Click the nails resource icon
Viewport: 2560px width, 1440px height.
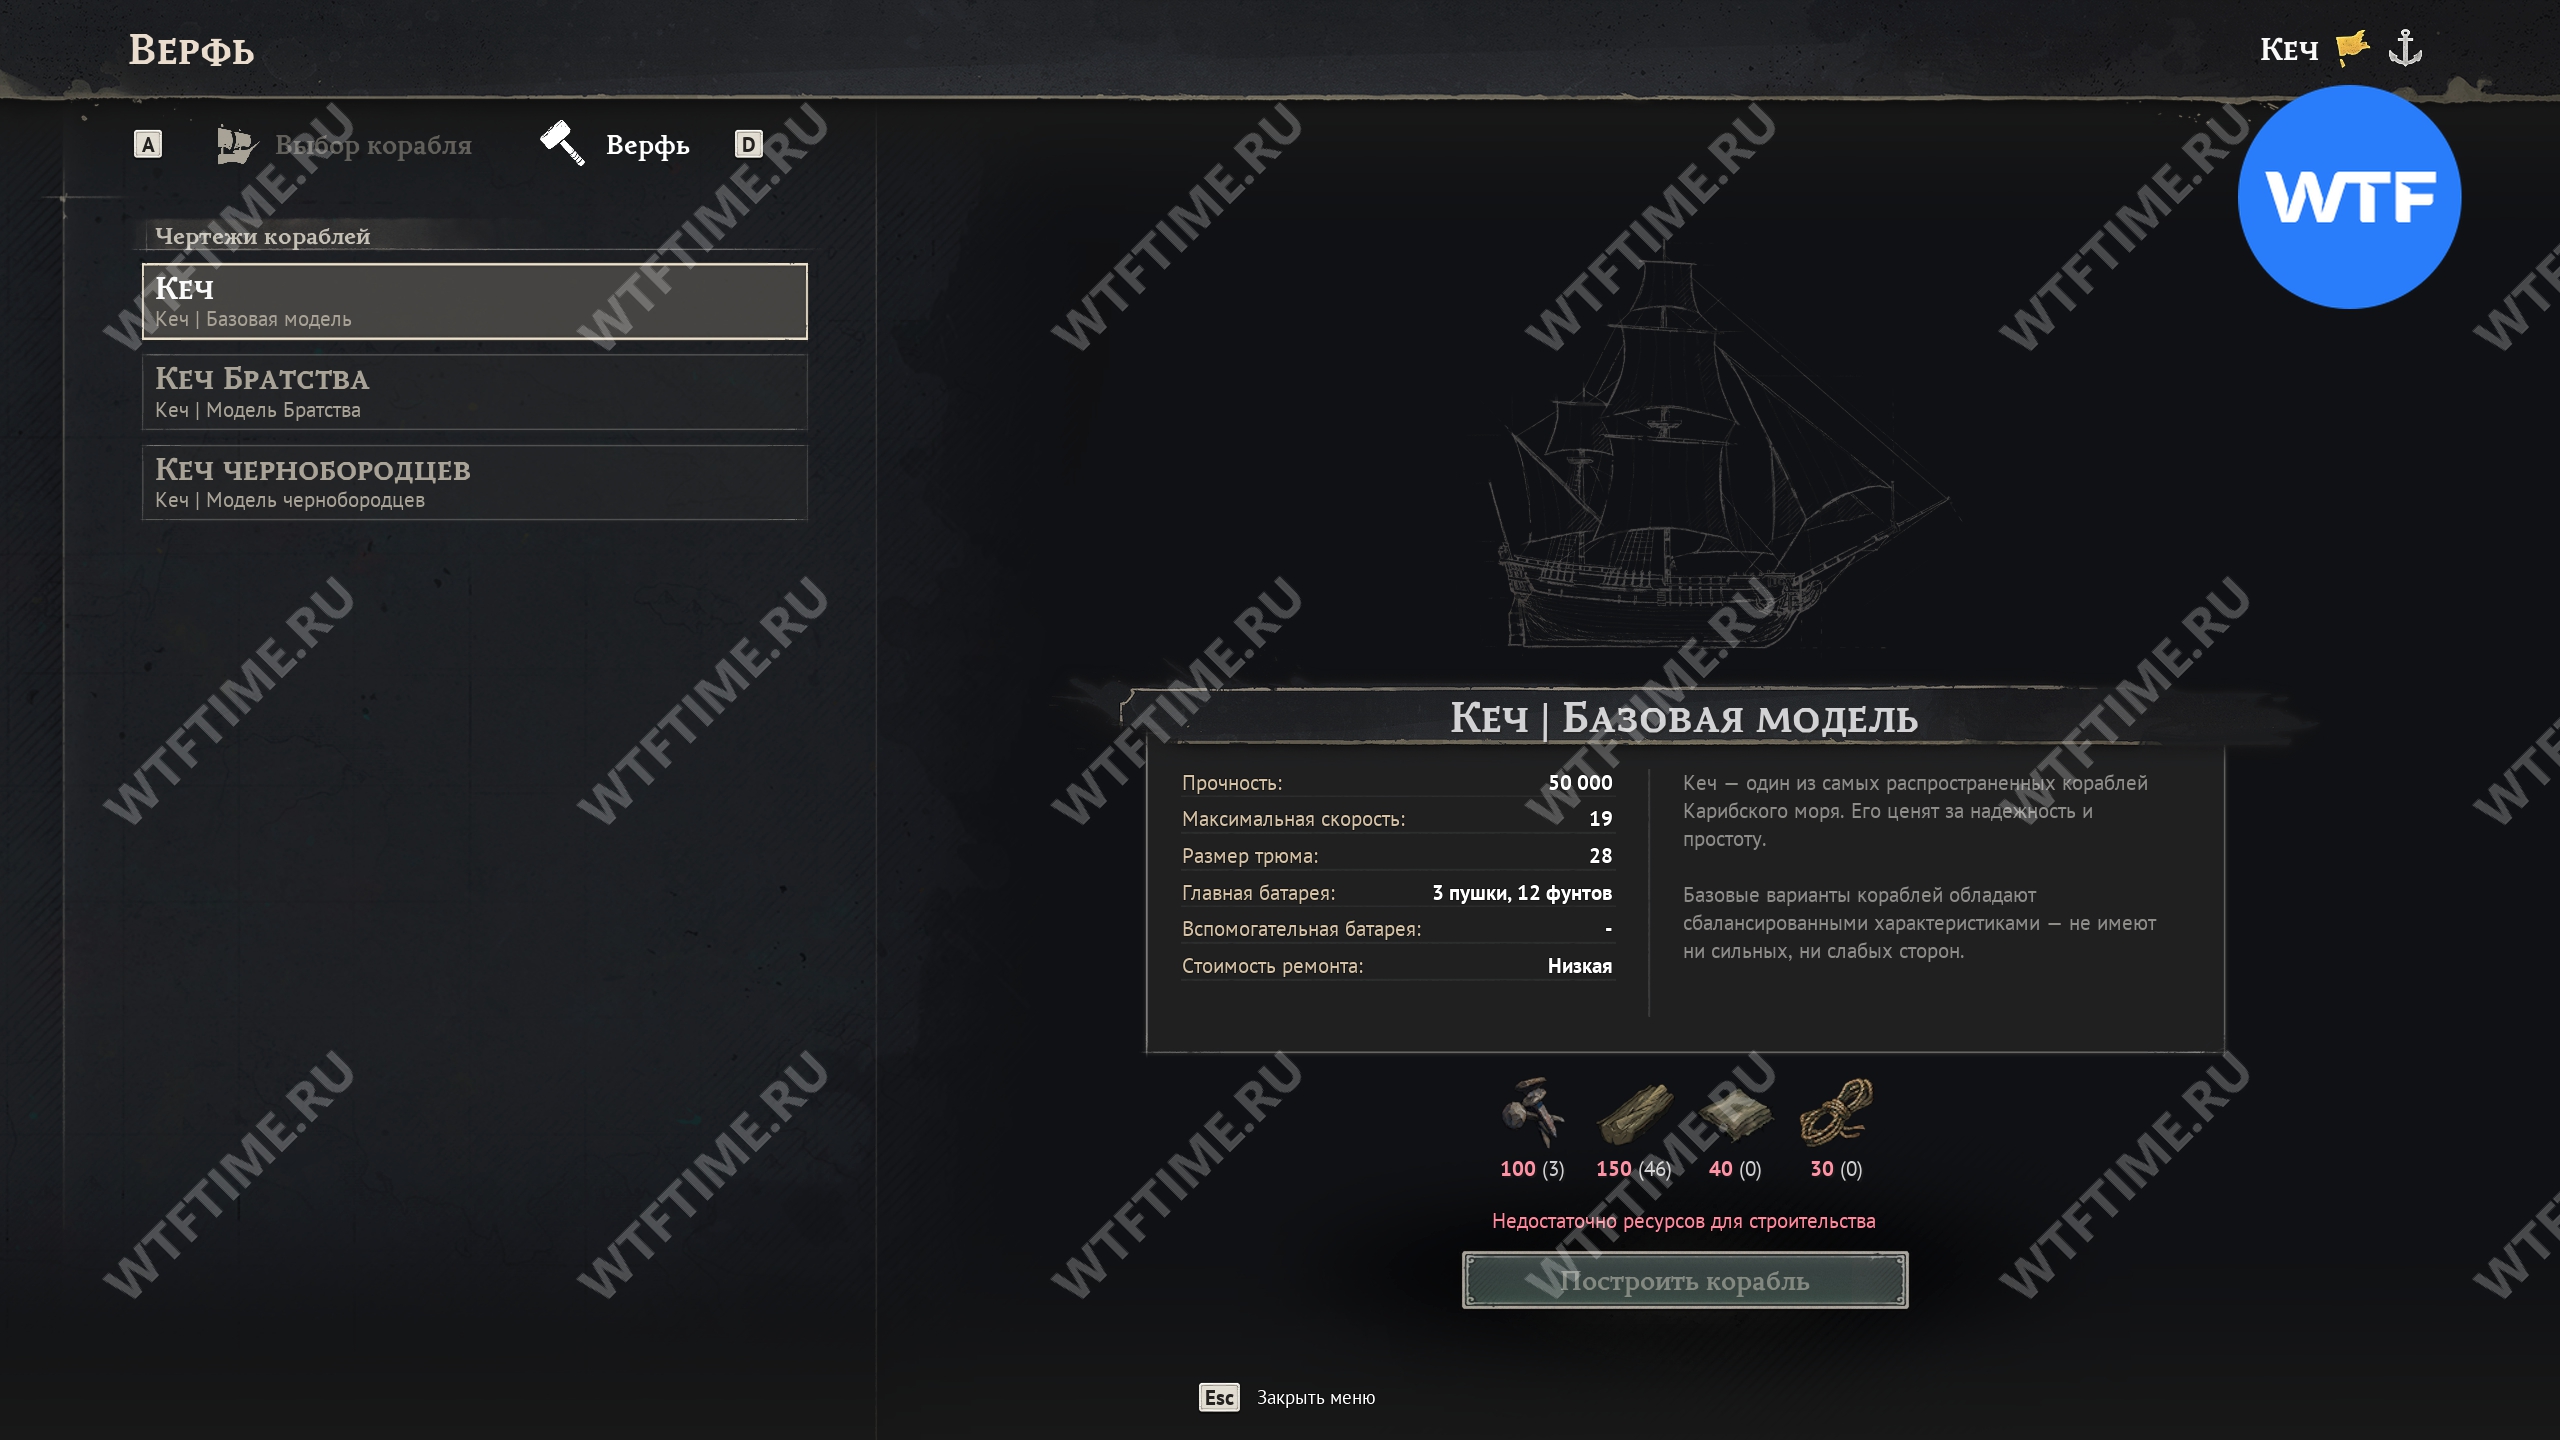click(1532, 1111)
